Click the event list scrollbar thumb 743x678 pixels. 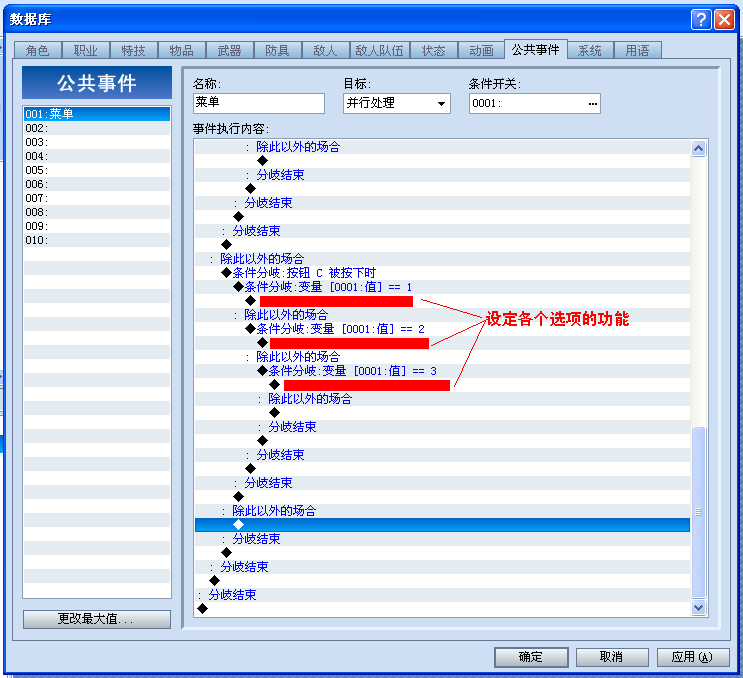(x=698, y=512)
